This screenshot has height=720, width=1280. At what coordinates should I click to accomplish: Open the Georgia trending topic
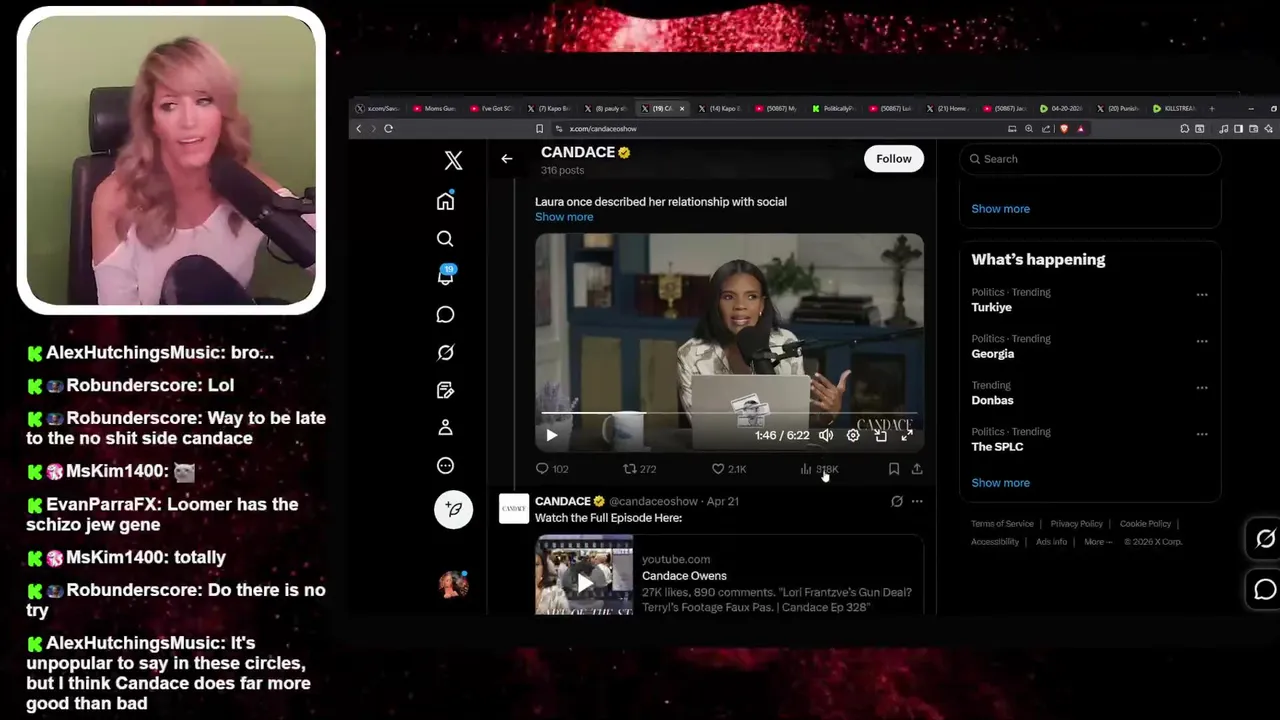pos(993,354)
